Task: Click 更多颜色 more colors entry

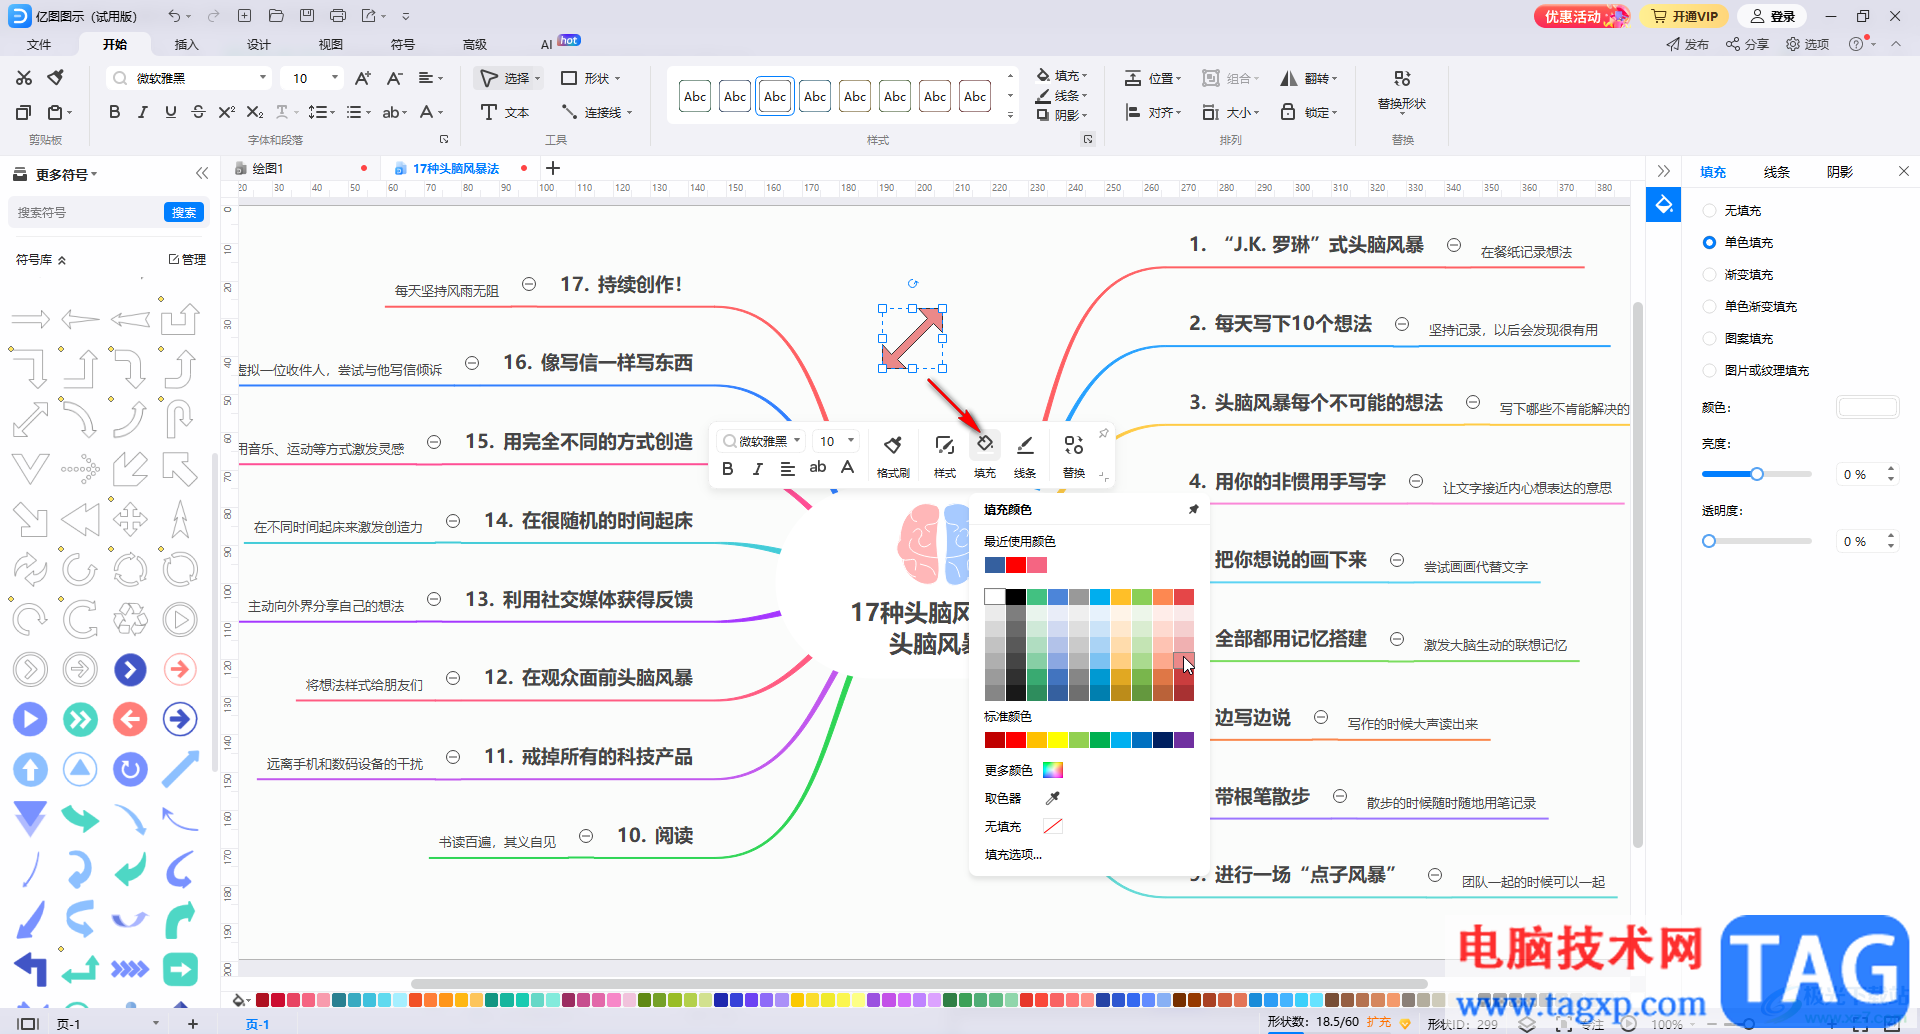Action: click(1024, 770)
